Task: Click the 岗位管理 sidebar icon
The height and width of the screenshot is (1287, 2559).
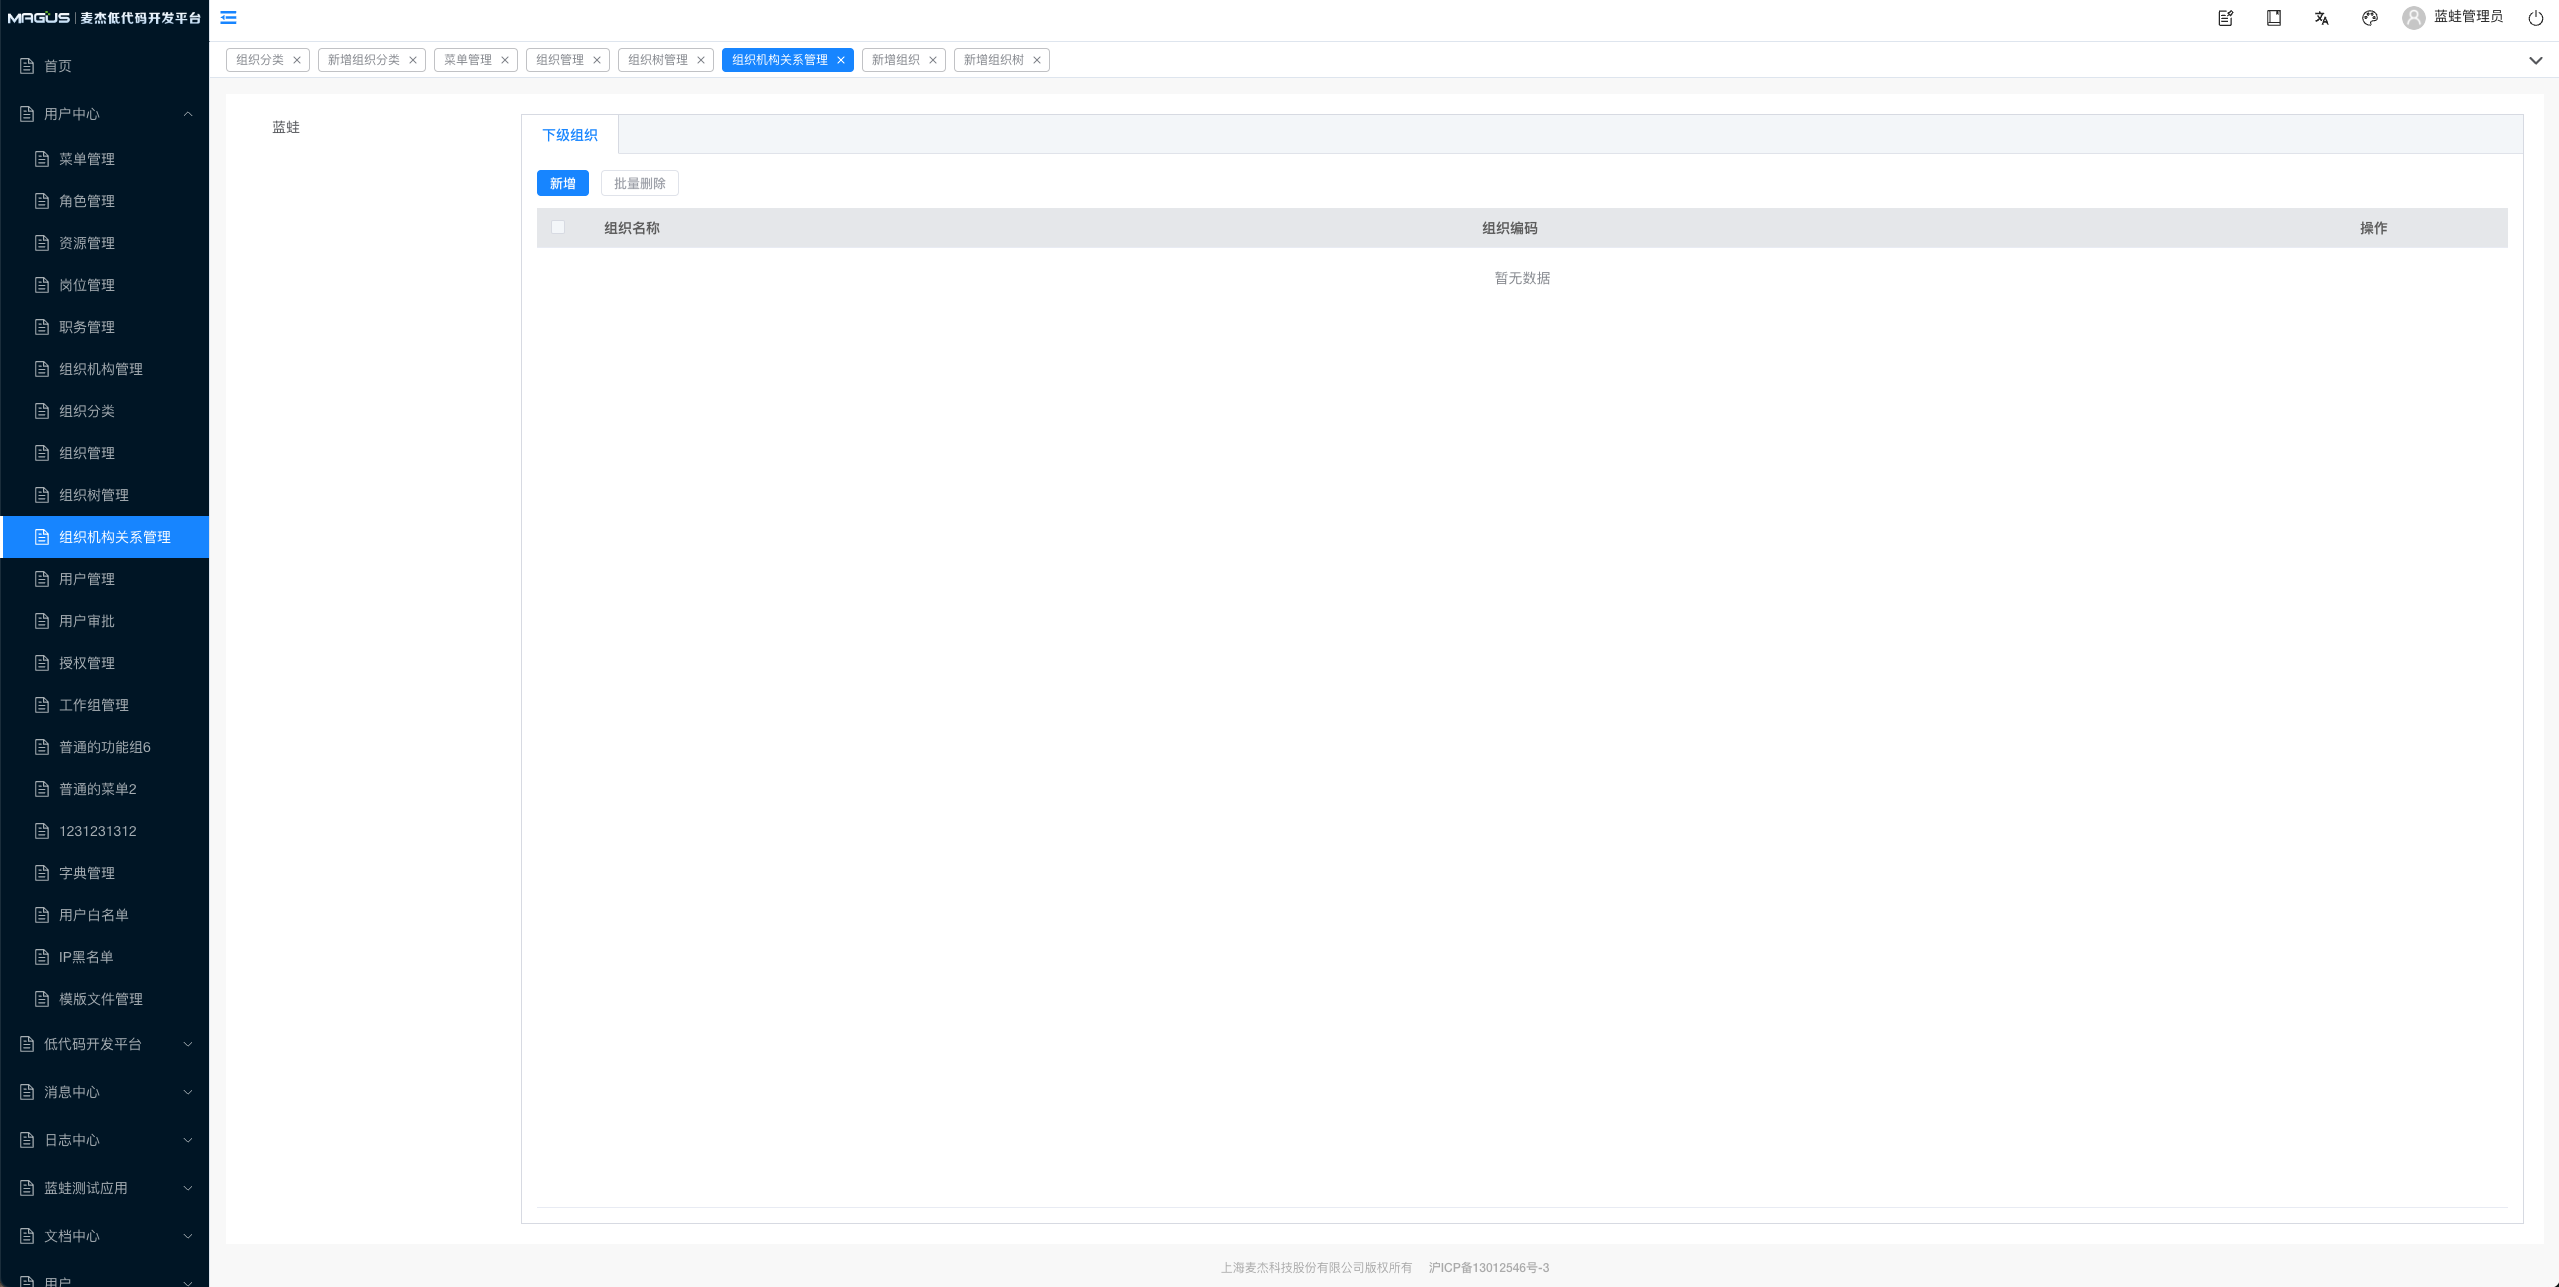Action: pyautogui.click(x=42, y=285)
